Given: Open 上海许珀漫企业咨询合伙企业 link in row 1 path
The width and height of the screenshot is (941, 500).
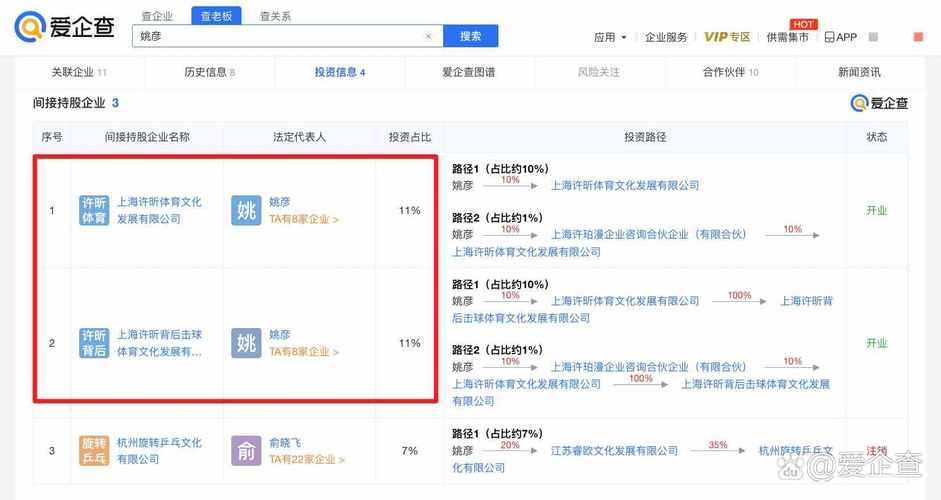Looking at the screenshot, I should (649, 235).
